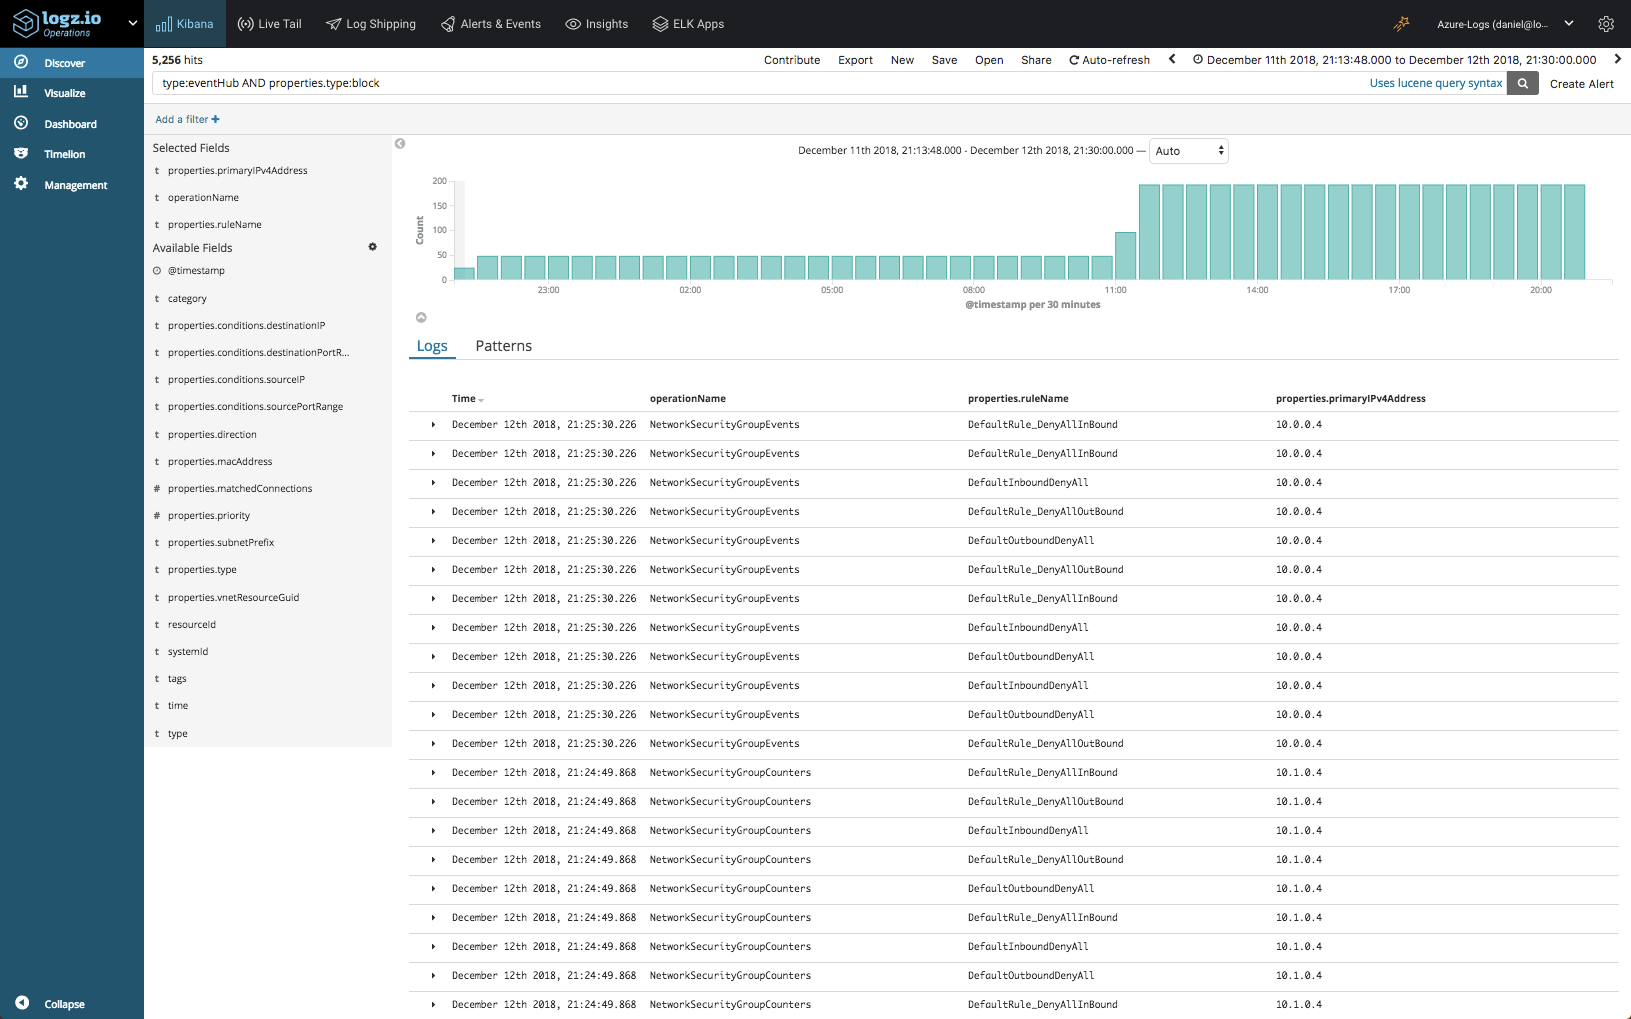Viewport: 1631px width, 1019px height.
Task: Open the settings gear in the top bar
Action: pyautogui.click(x=1606, y=24)
